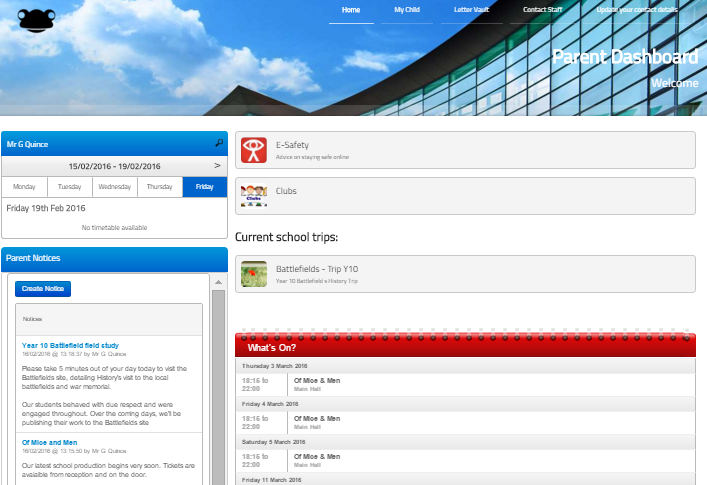The image size is (707, 485).
Task: Click the Saturday 5 March 2016 date header
Action: pyautogui.click(x=465, y=442)
